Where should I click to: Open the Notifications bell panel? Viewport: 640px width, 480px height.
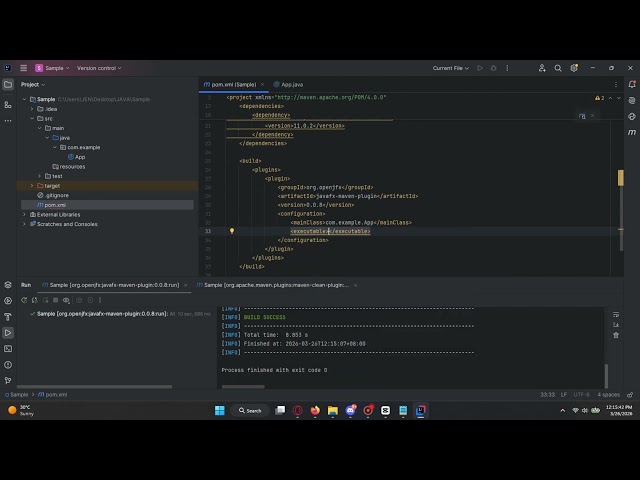(632, 84)
